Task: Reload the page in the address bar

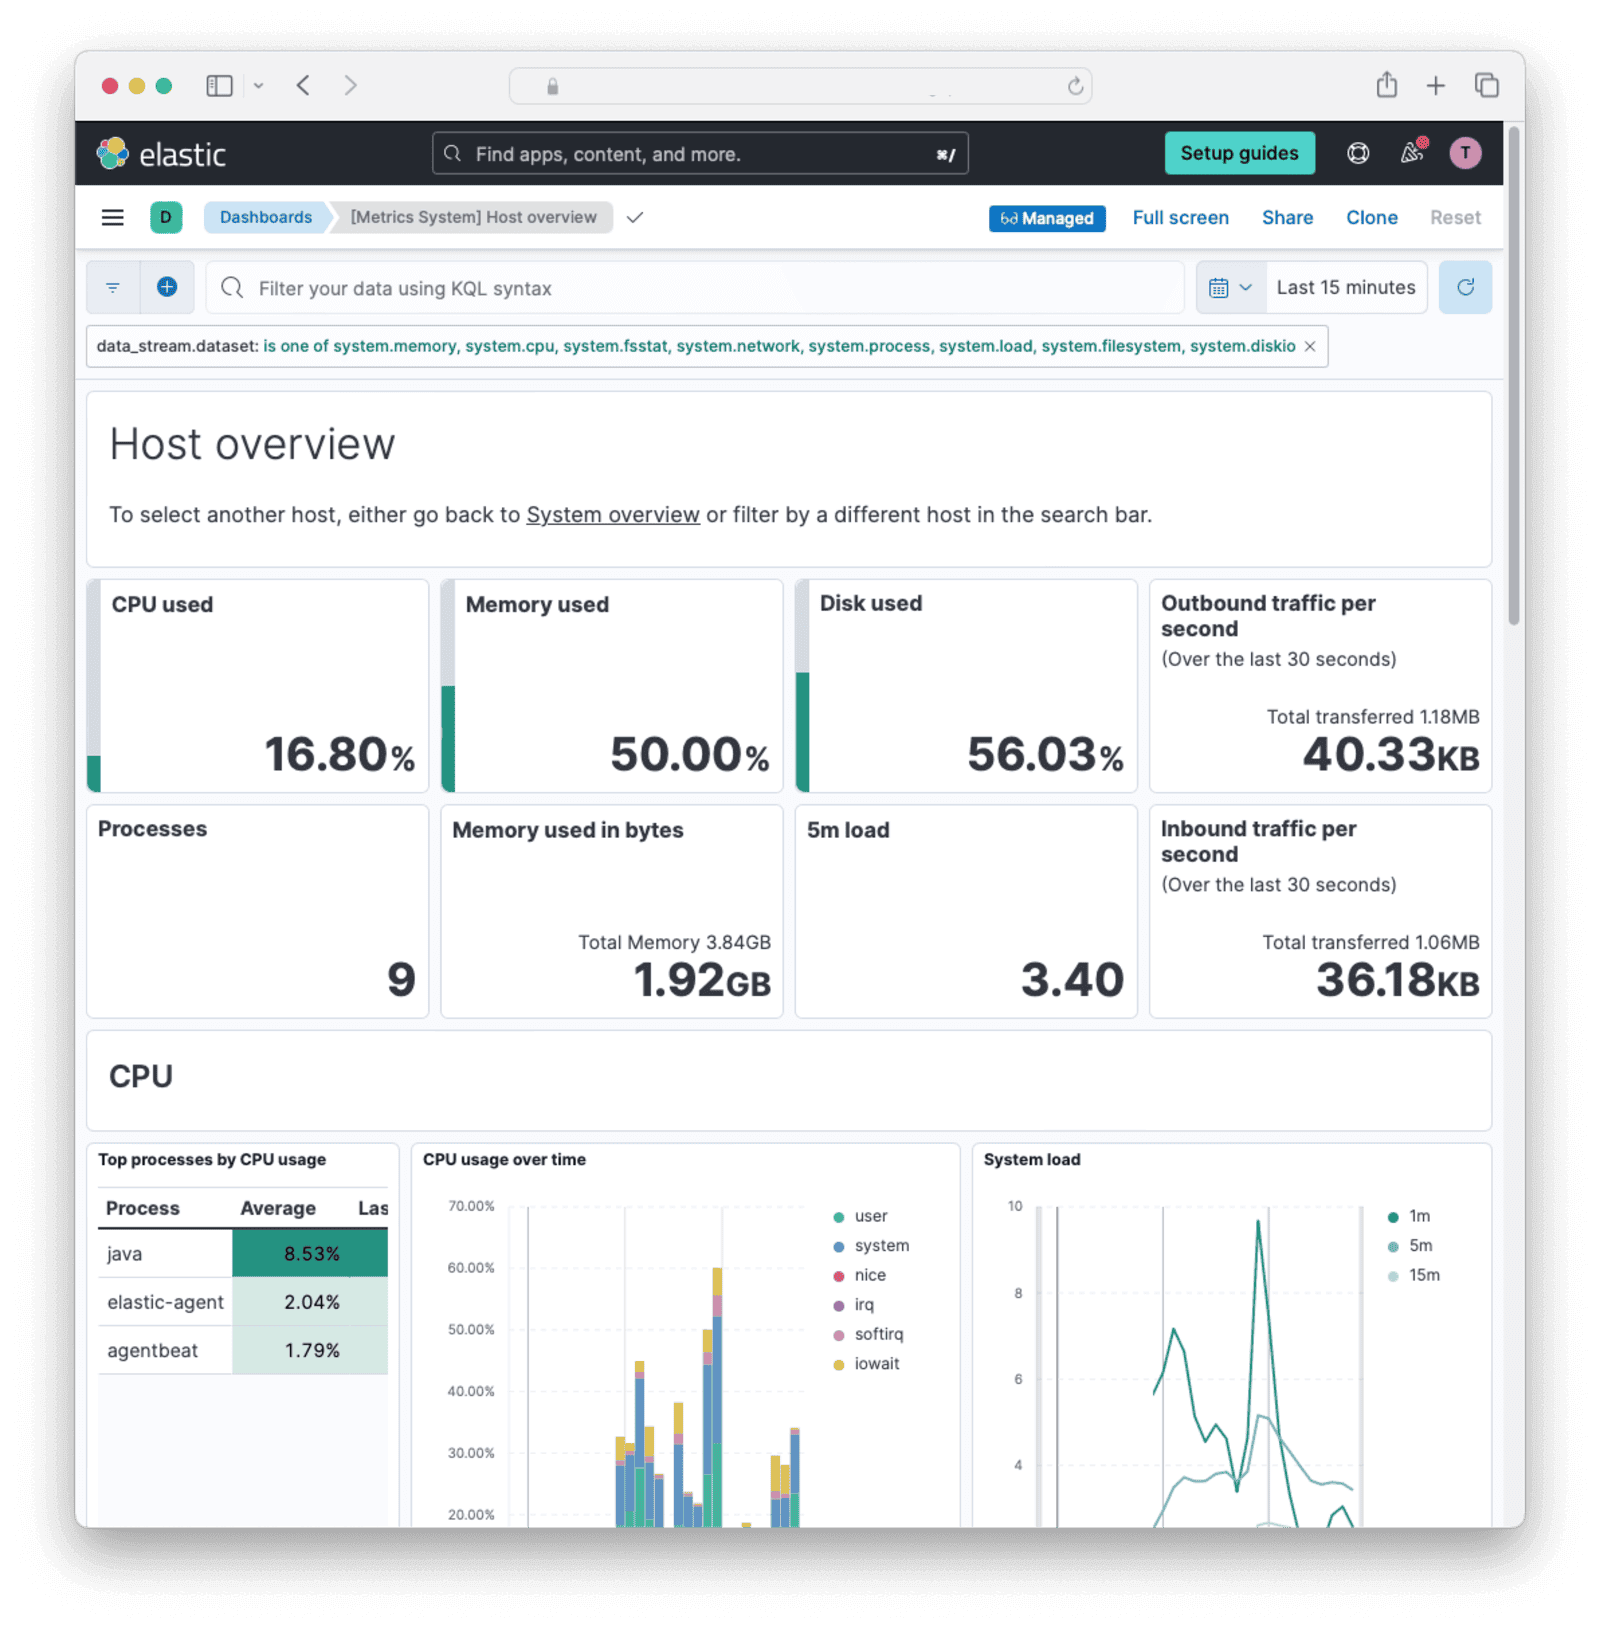Action: pos(1075,86)
